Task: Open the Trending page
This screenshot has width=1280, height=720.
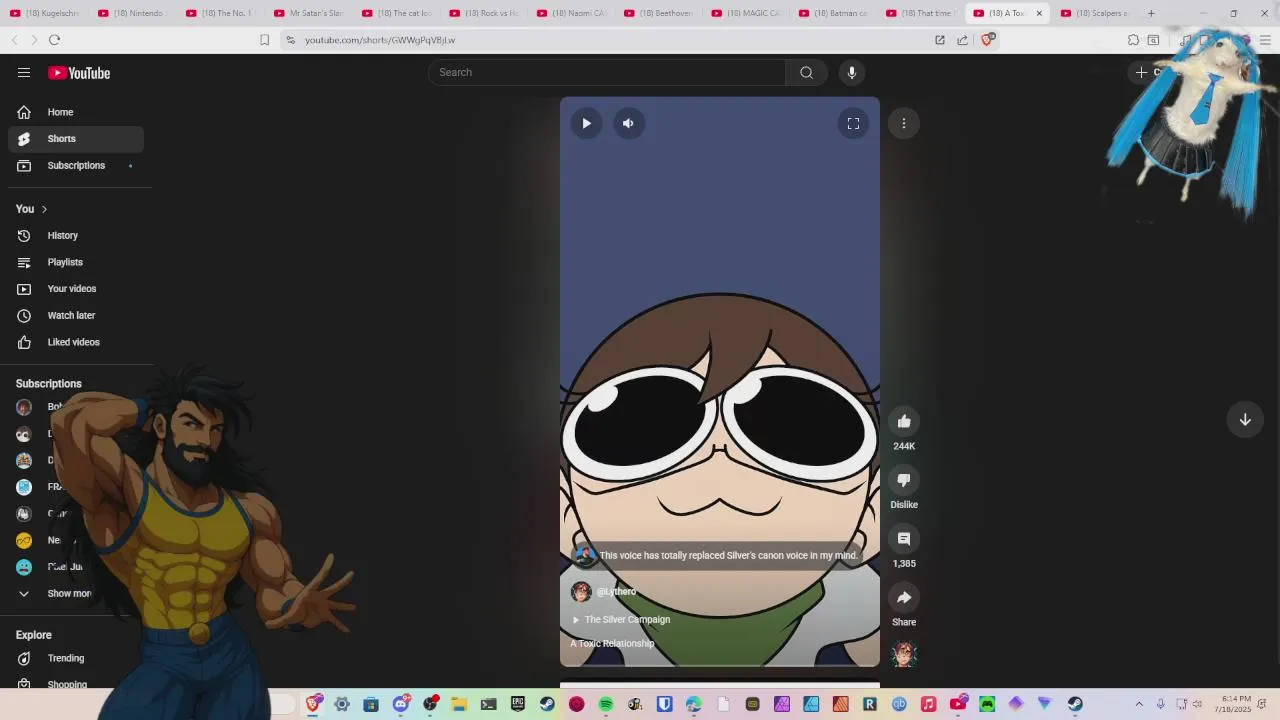Action: [x=76, y=658]
